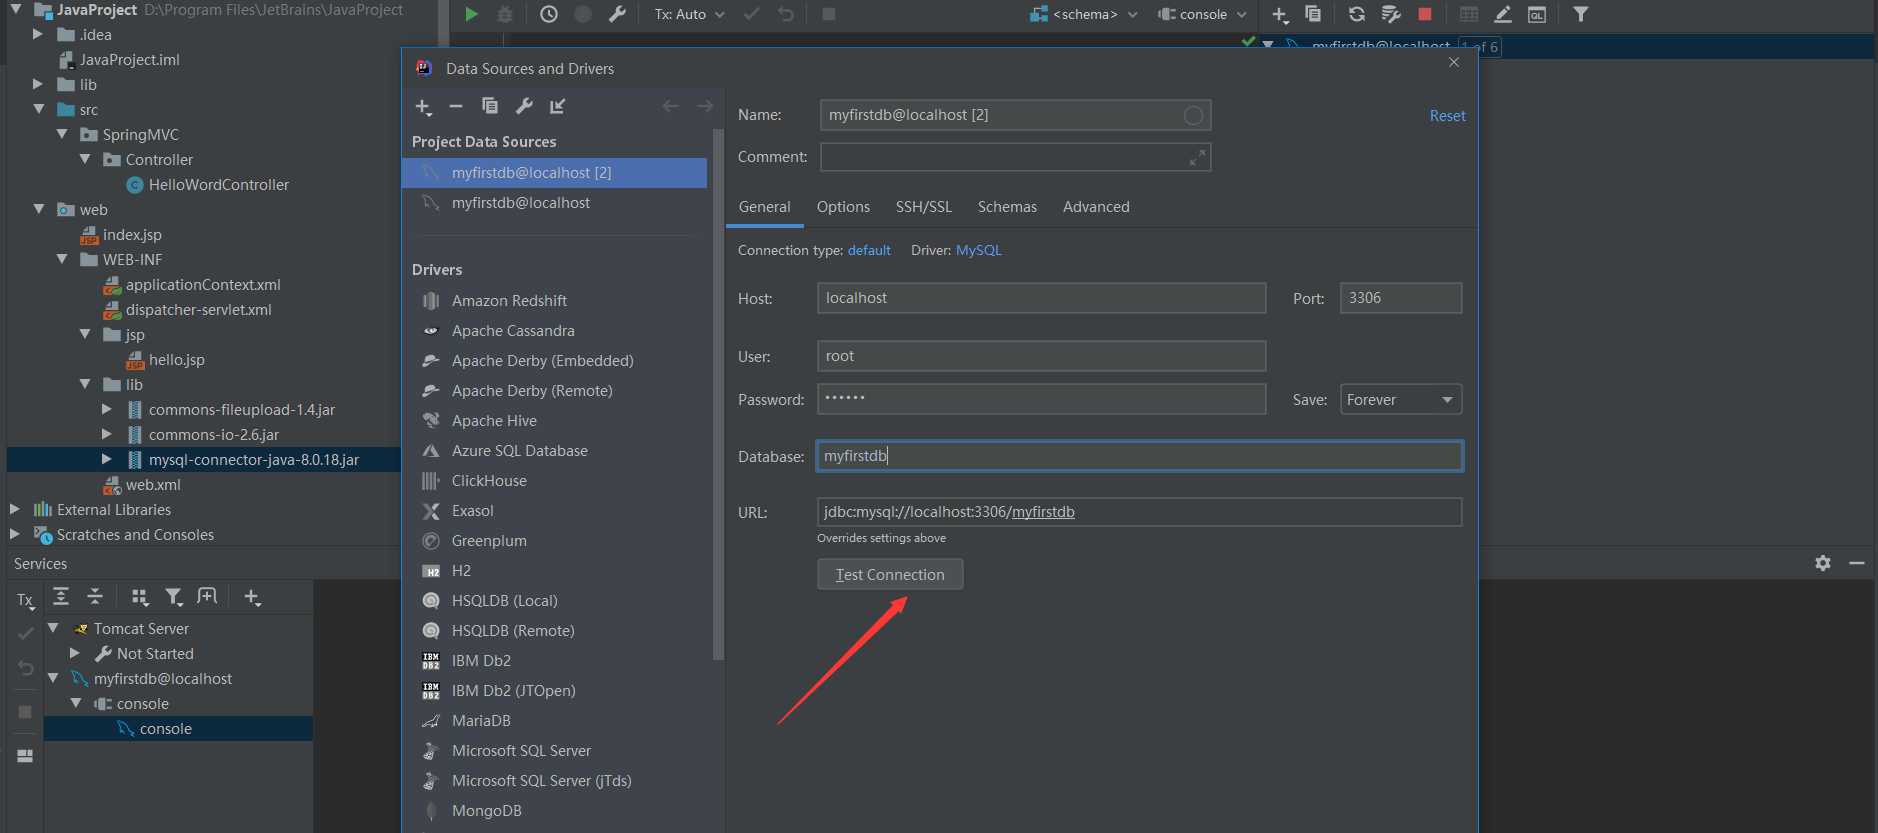The height and width of the screenshot is (833, 1878).
Task: Open the Advanced tab
Action: coord(1096,207)
